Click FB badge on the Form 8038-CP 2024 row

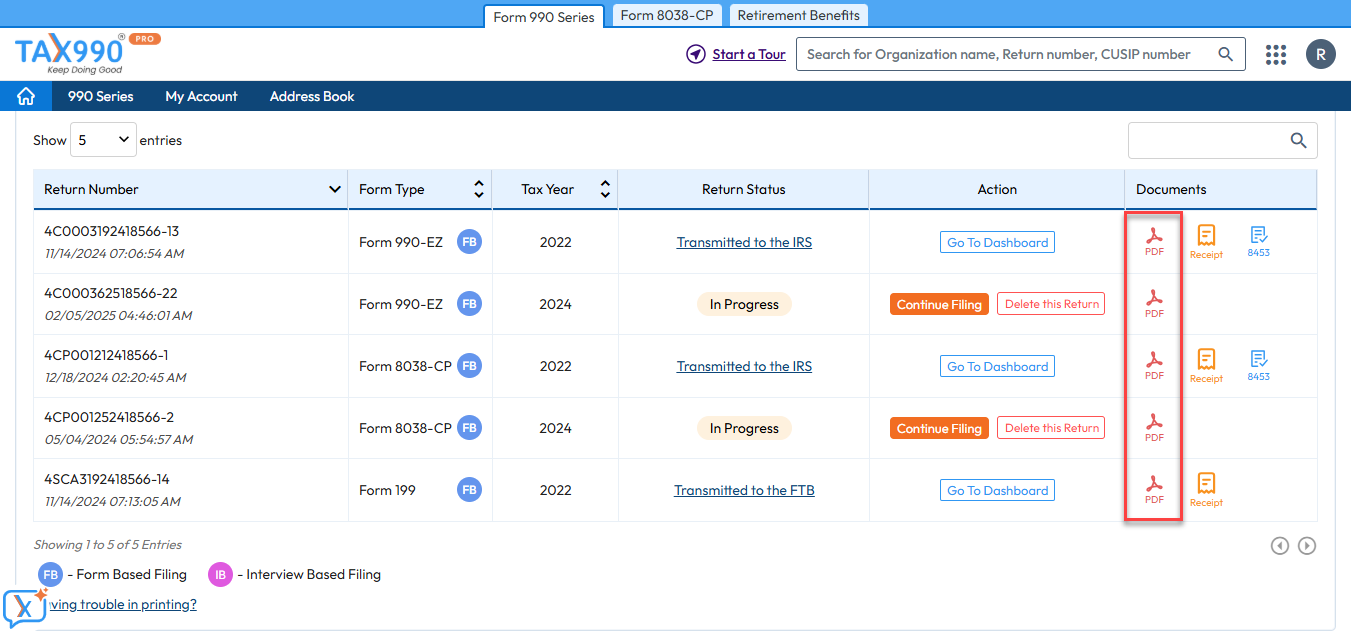(x=469, y=428)
